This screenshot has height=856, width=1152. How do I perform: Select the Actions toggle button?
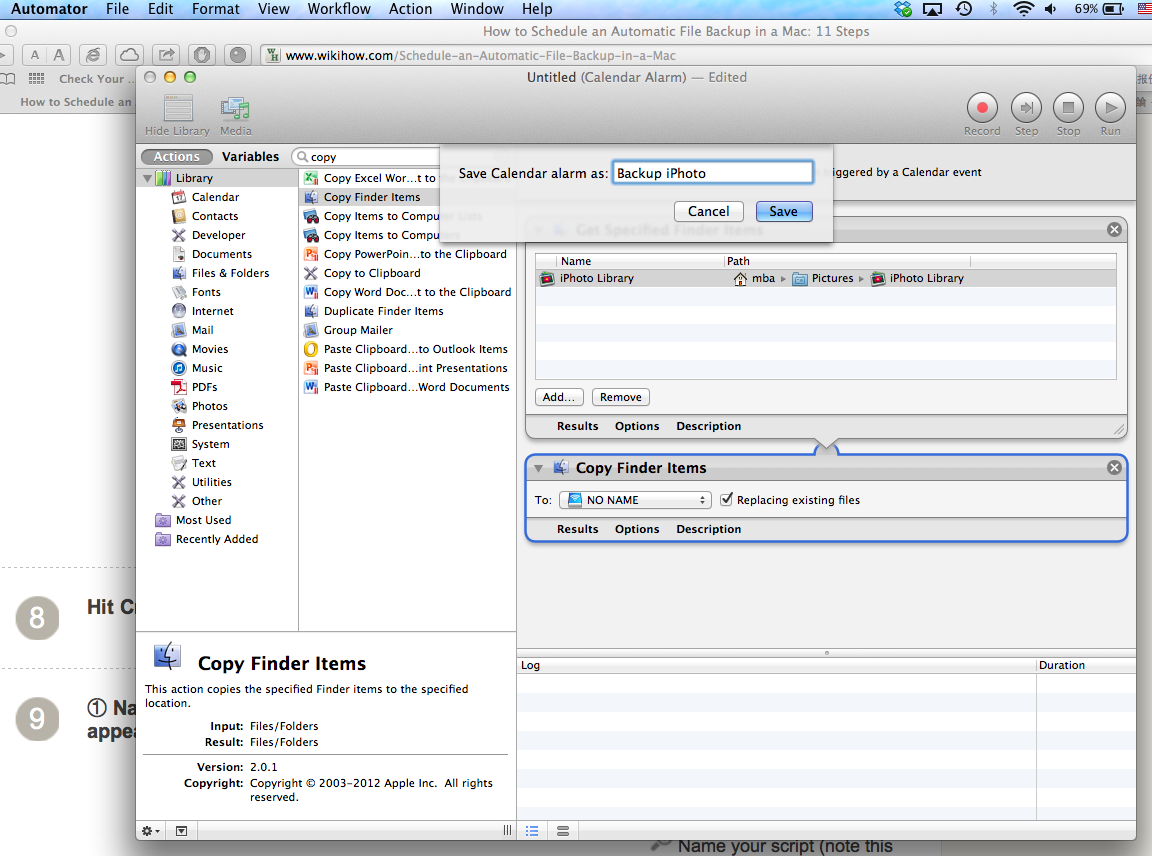176,157
